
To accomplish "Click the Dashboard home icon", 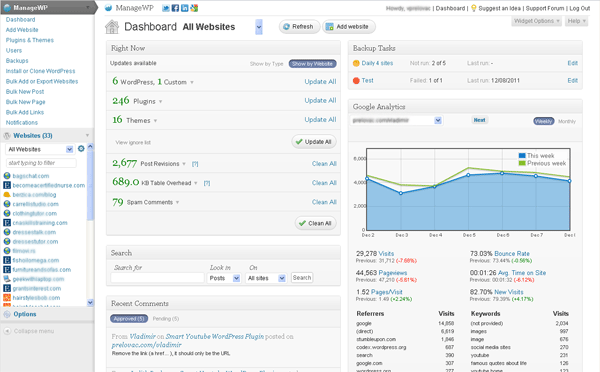I will pos(112,27).
